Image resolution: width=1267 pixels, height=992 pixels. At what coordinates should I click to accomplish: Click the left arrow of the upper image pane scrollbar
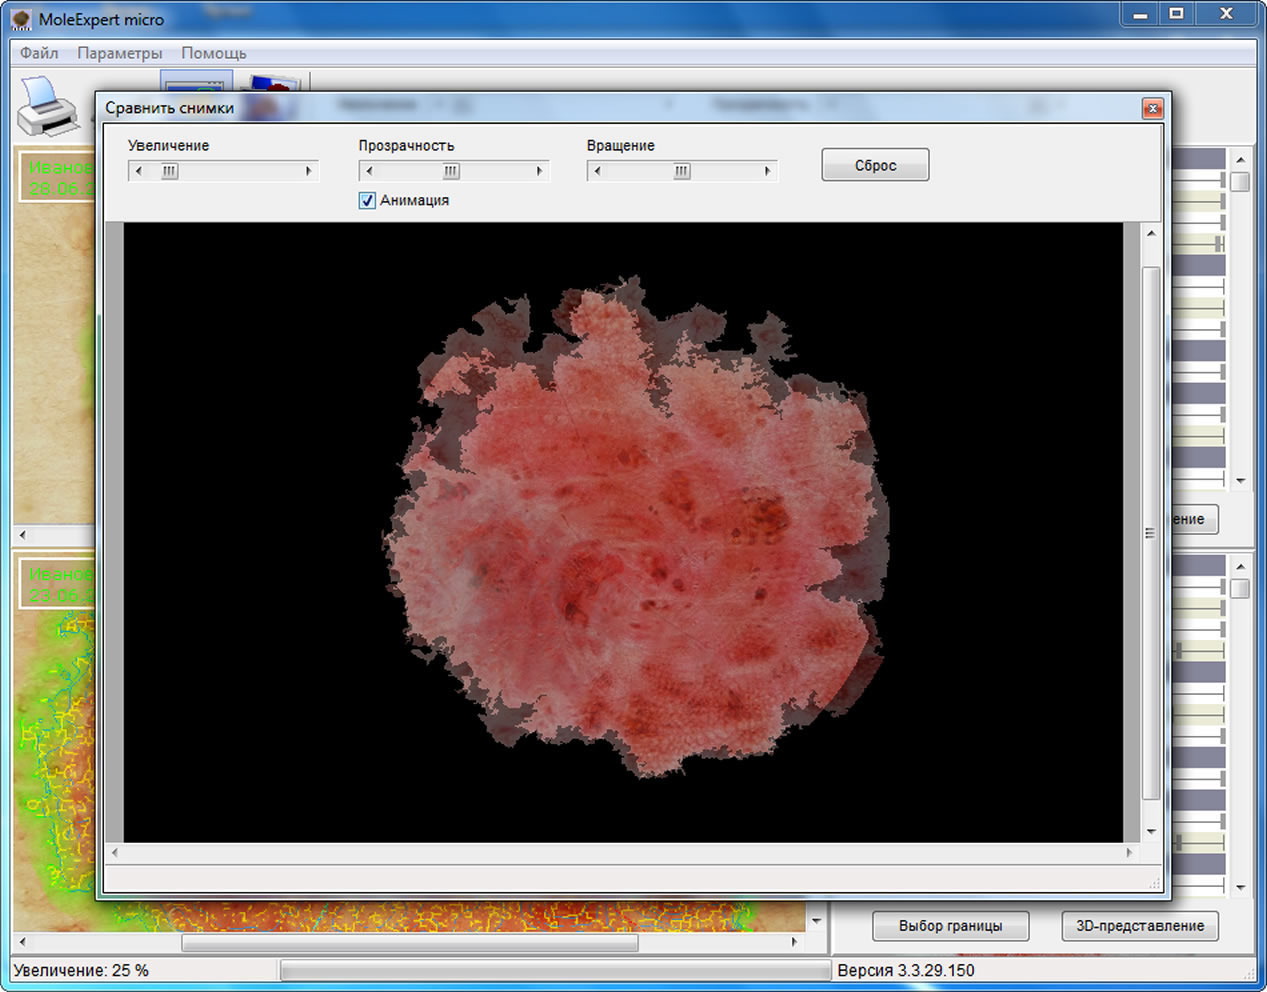point(23,535)
